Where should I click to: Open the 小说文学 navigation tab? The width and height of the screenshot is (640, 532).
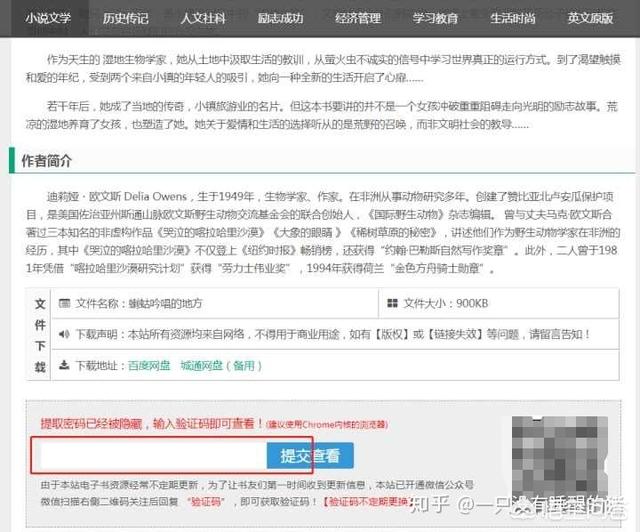point(48,18)
